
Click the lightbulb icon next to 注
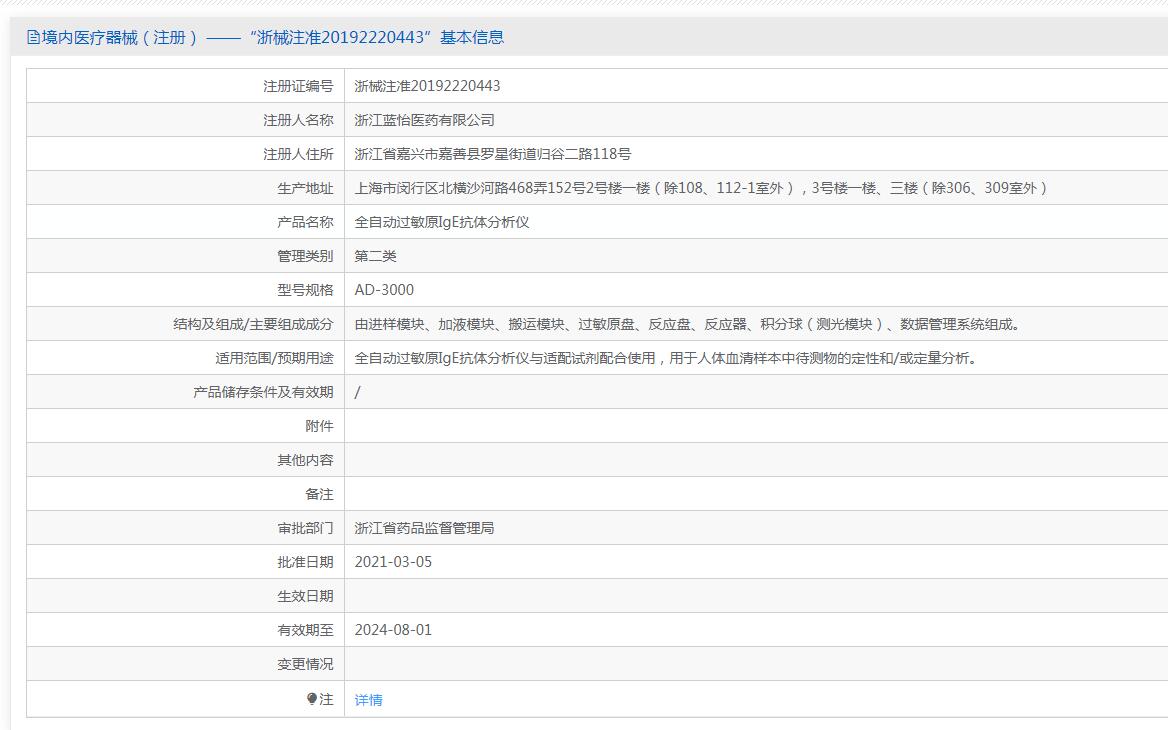coord(312,699)
